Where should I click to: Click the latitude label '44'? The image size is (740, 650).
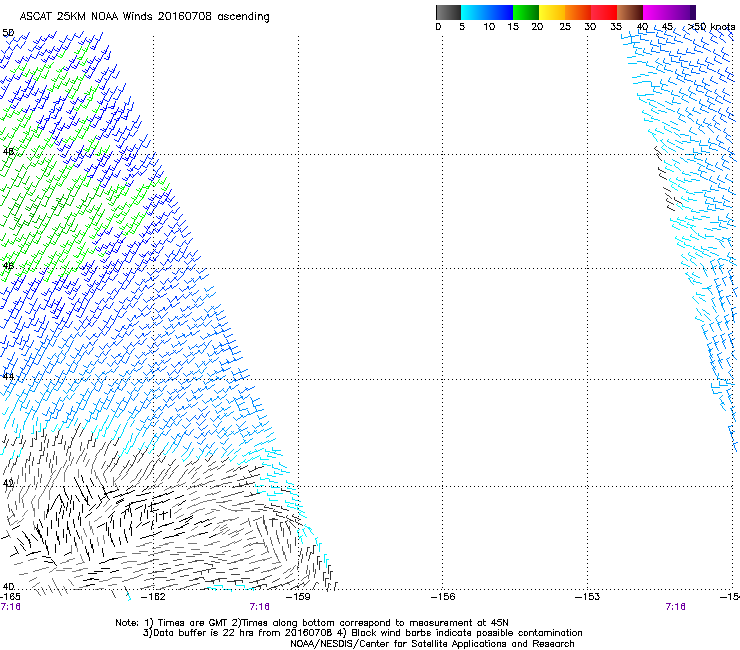pos(8,377)
